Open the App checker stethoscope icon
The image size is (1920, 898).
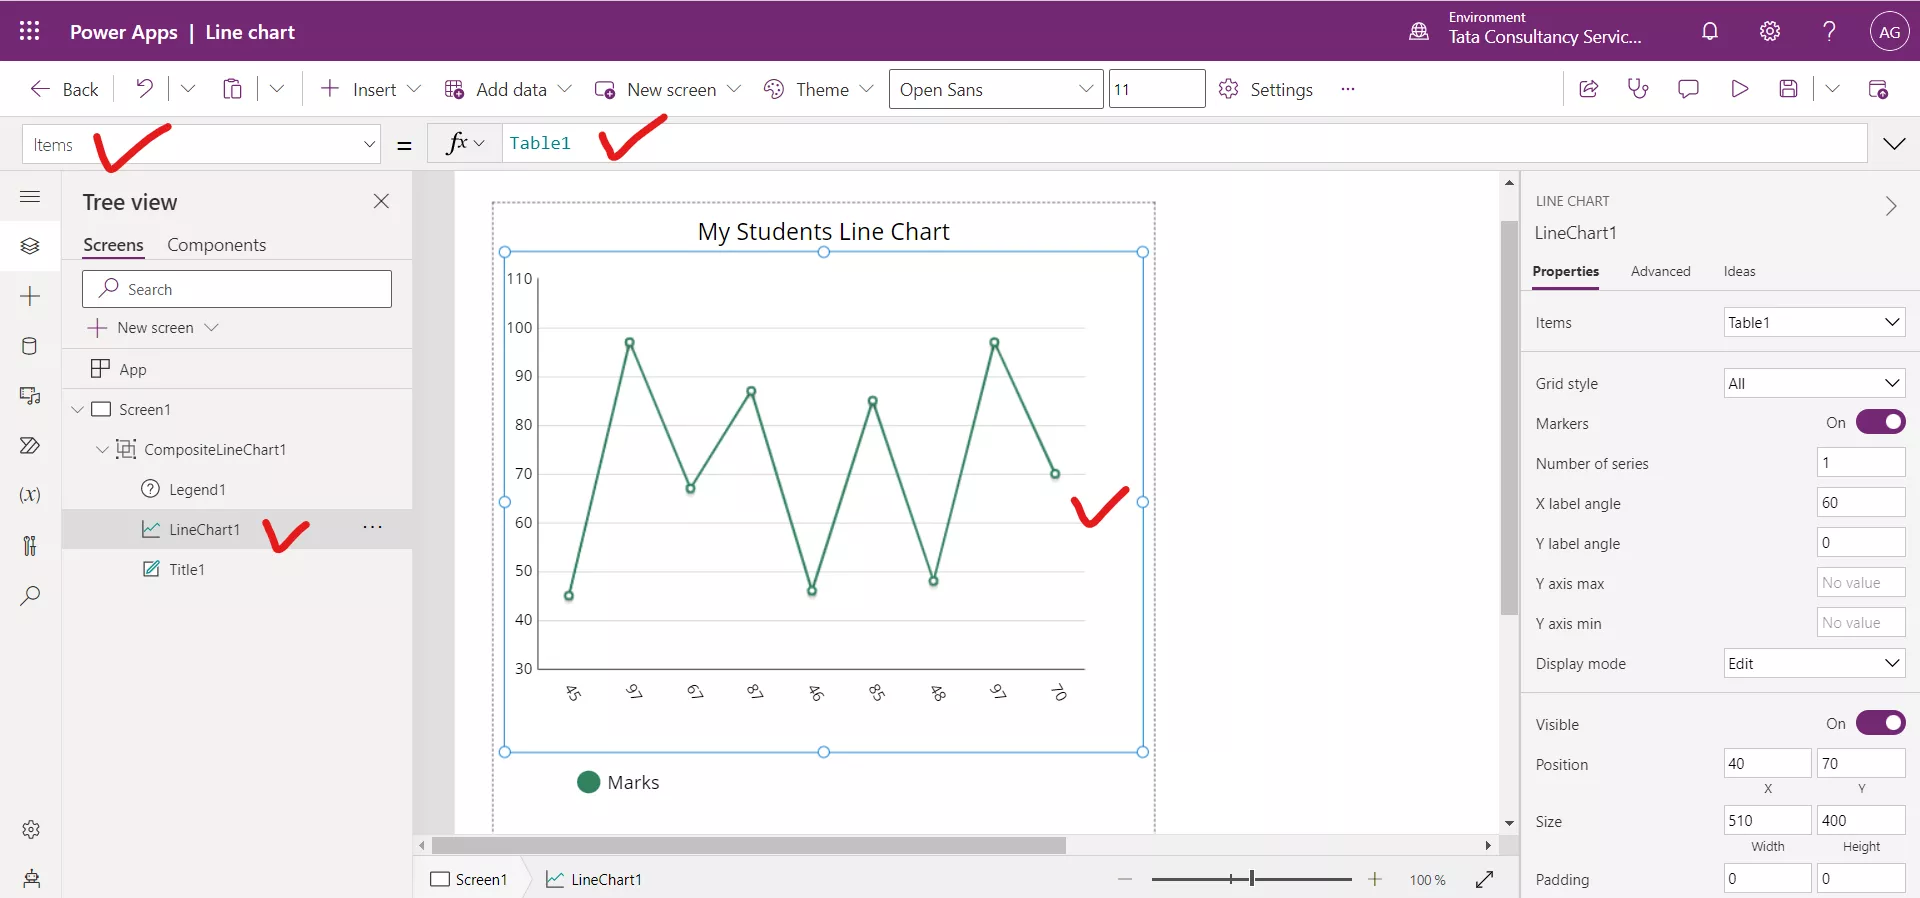pos(1638,89)
